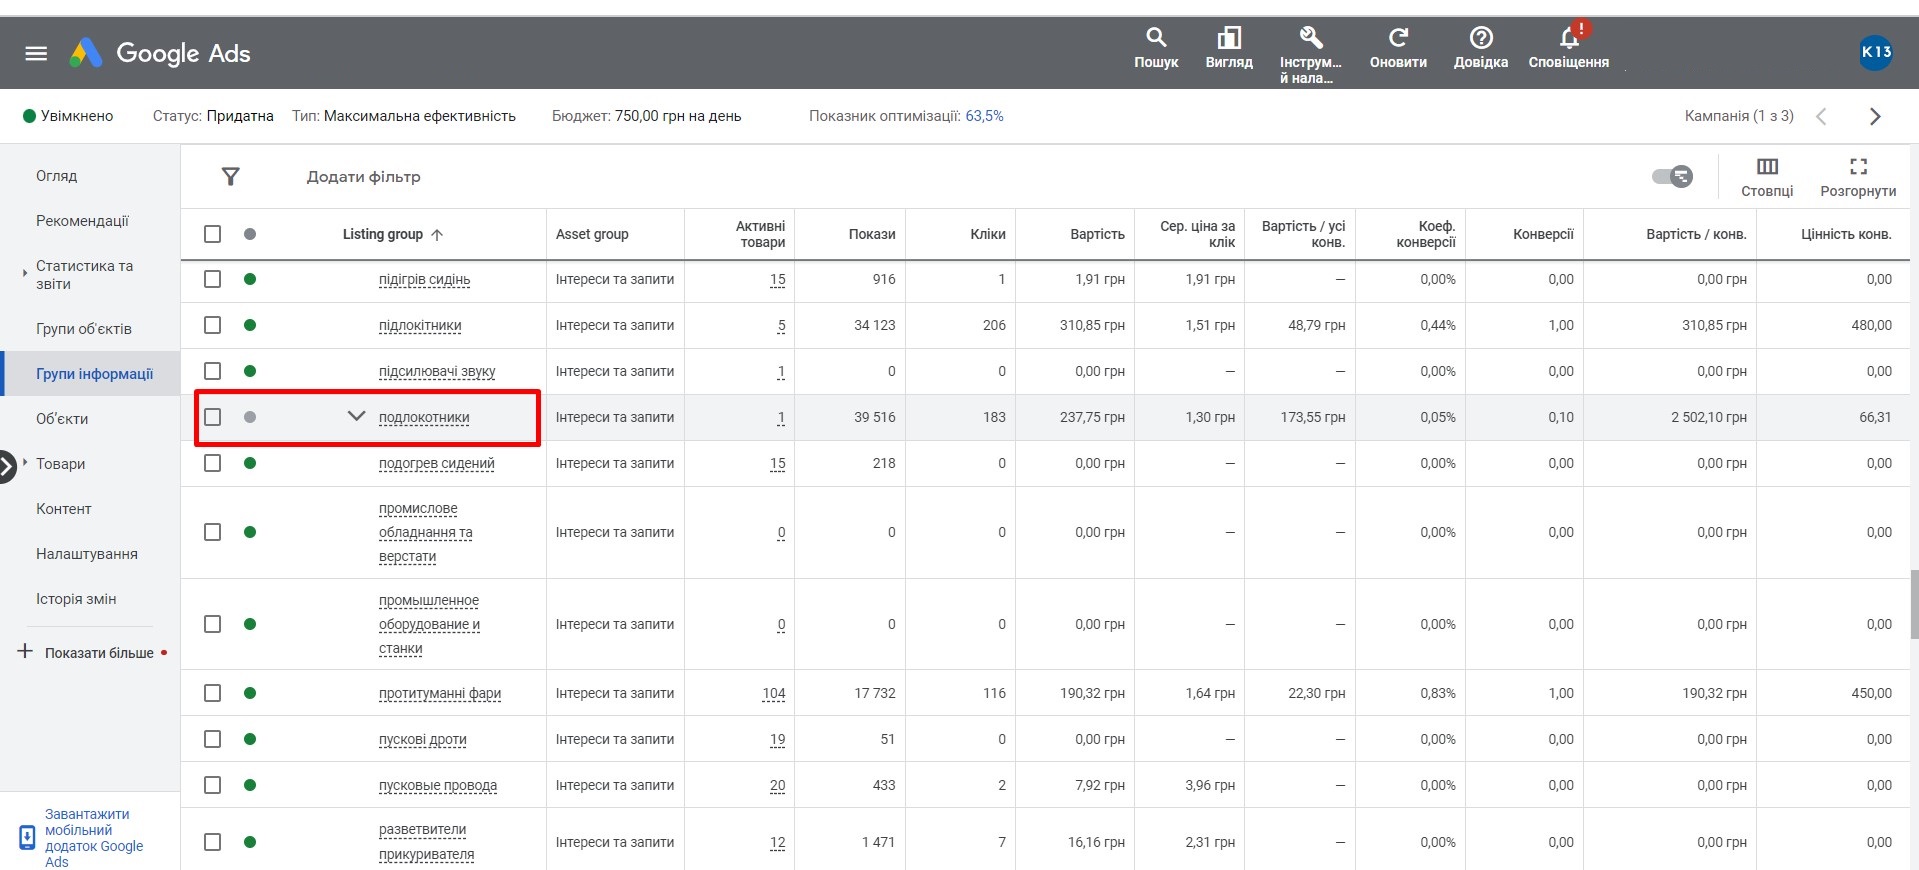This screenshot has width=1919, height=870.
Task: Open the протитуманні фари listing group link
Action: [x=440, y=694]
